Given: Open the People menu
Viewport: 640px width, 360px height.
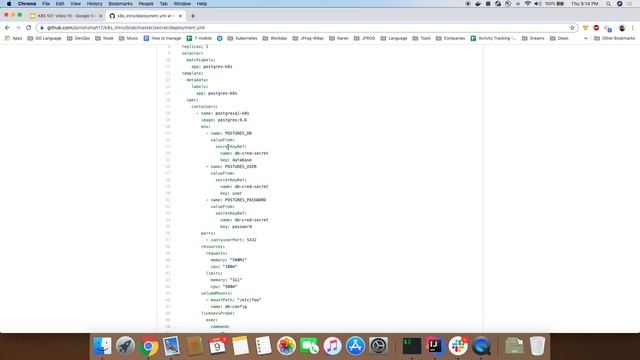Looking at the screenshot, I should 146,4.
